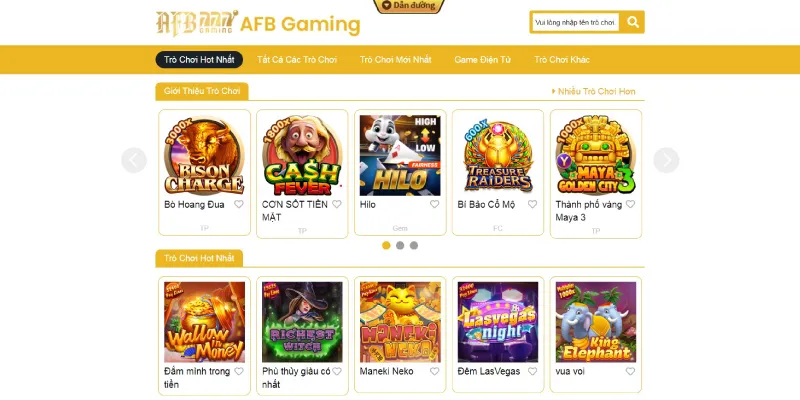Launch the Hilo game thumbnail
800x400 pixels.
point(400,156)
